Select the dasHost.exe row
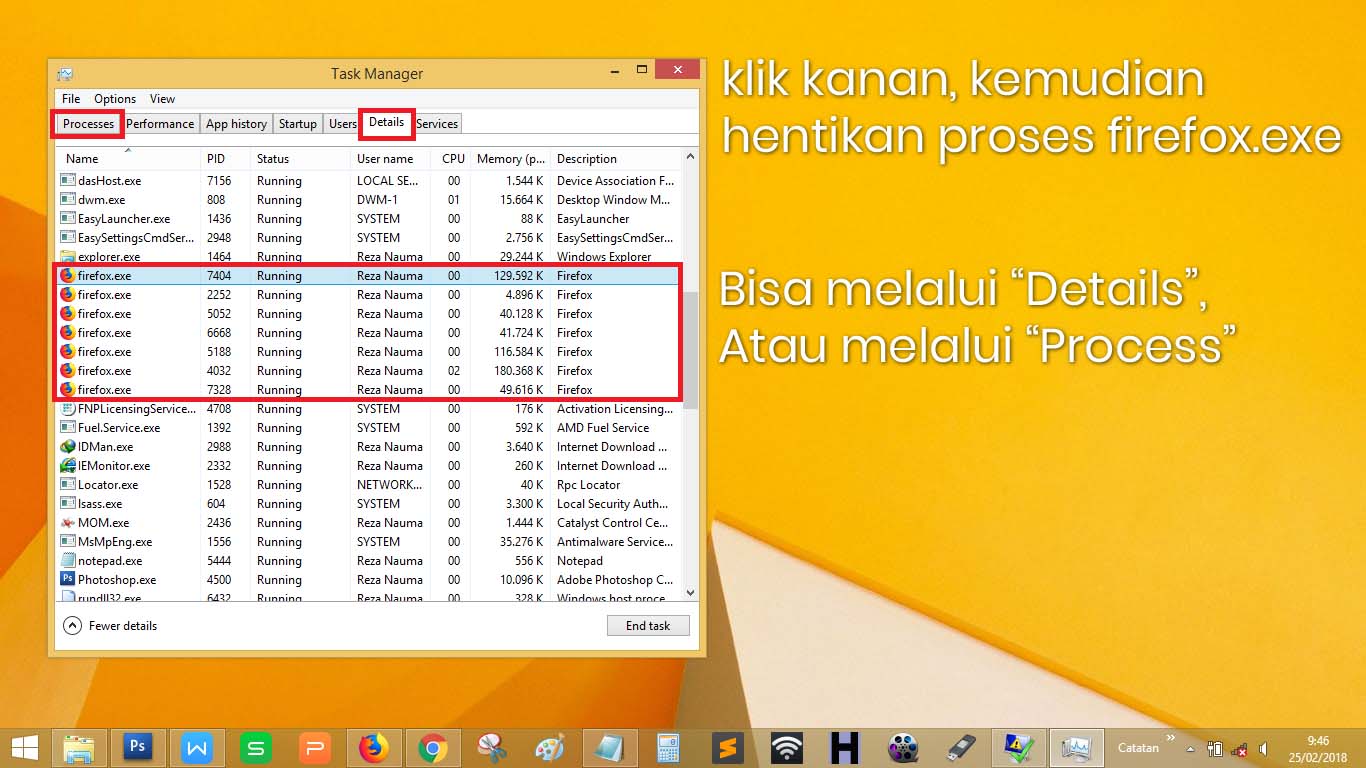 click(x=369, y=180)
